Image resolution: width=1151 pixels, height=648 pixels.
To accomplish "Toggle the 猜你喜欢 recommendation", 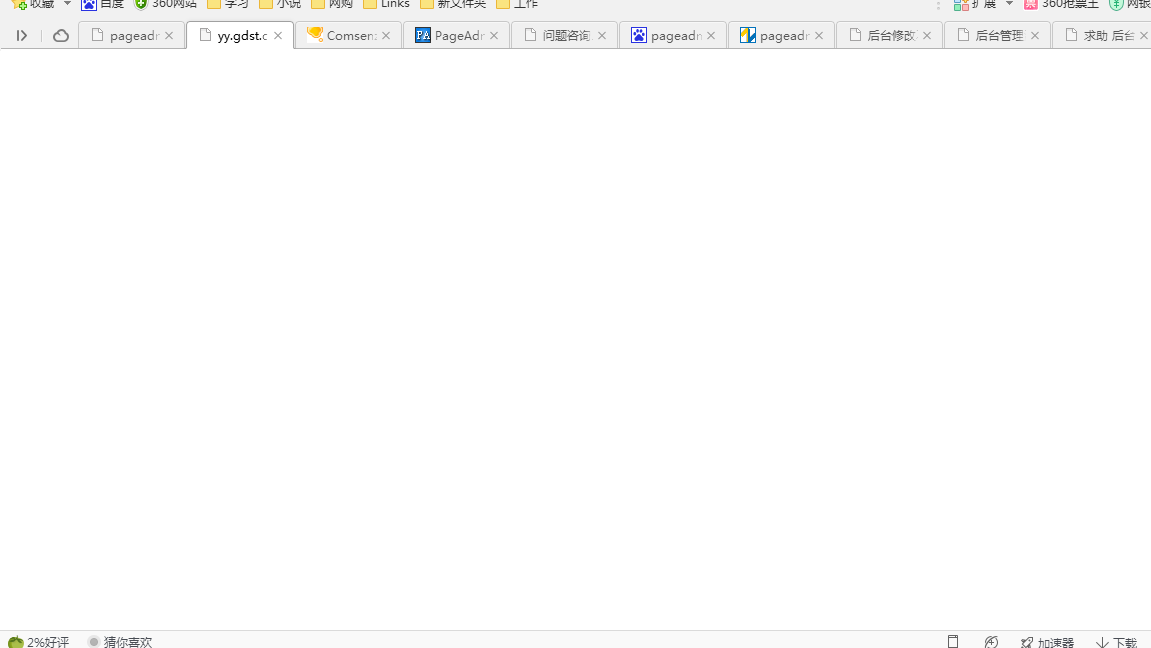I will [x=120, y=642].
